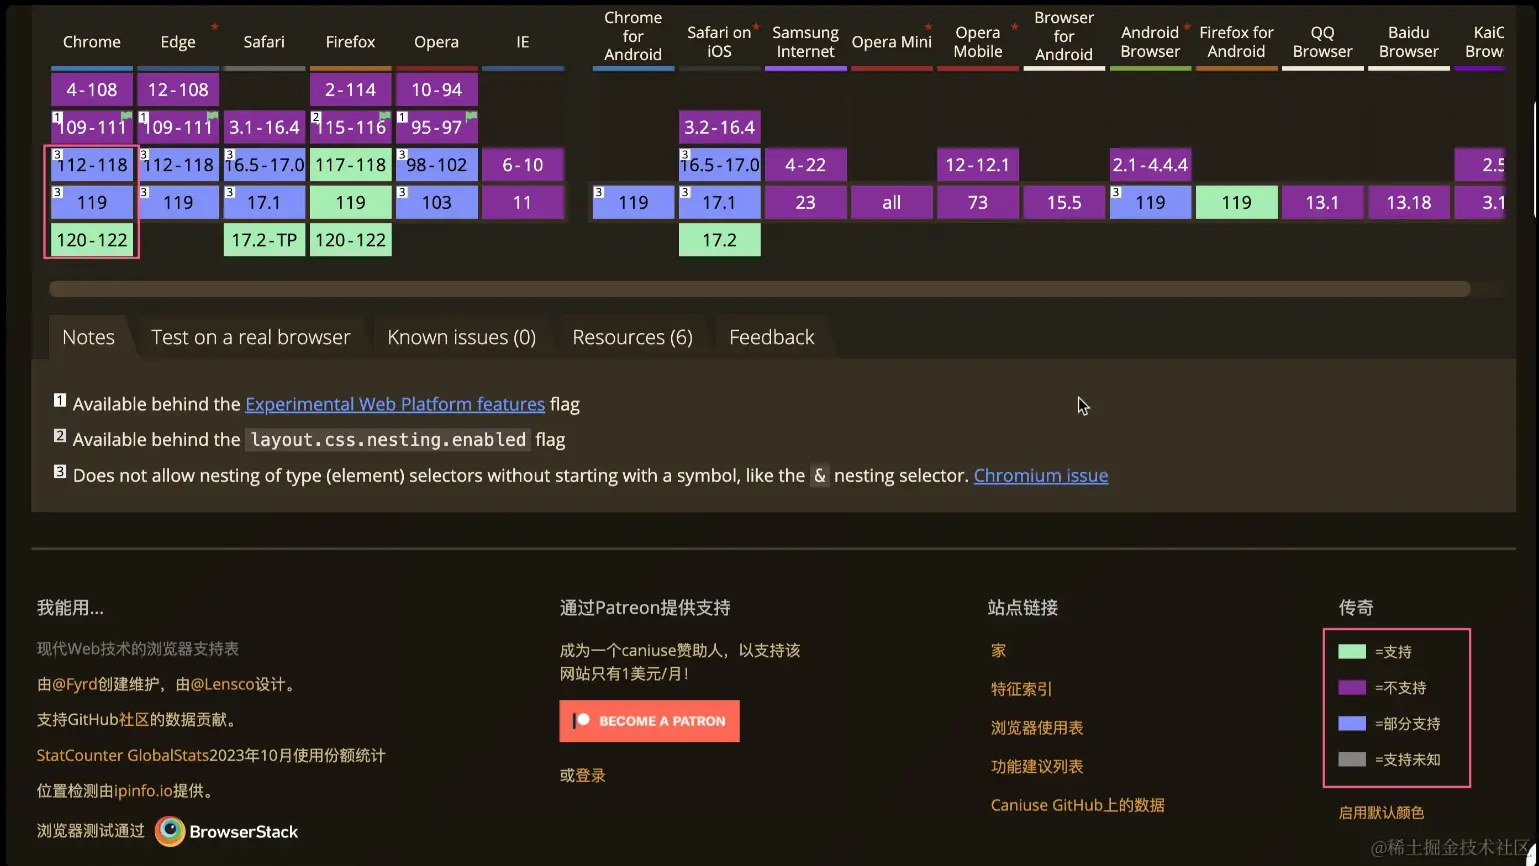The height and width of the screenshot is (866, 1539).
Task: Select the Android Browser 2.1-4.4.4 cell
Action: 1150,165
